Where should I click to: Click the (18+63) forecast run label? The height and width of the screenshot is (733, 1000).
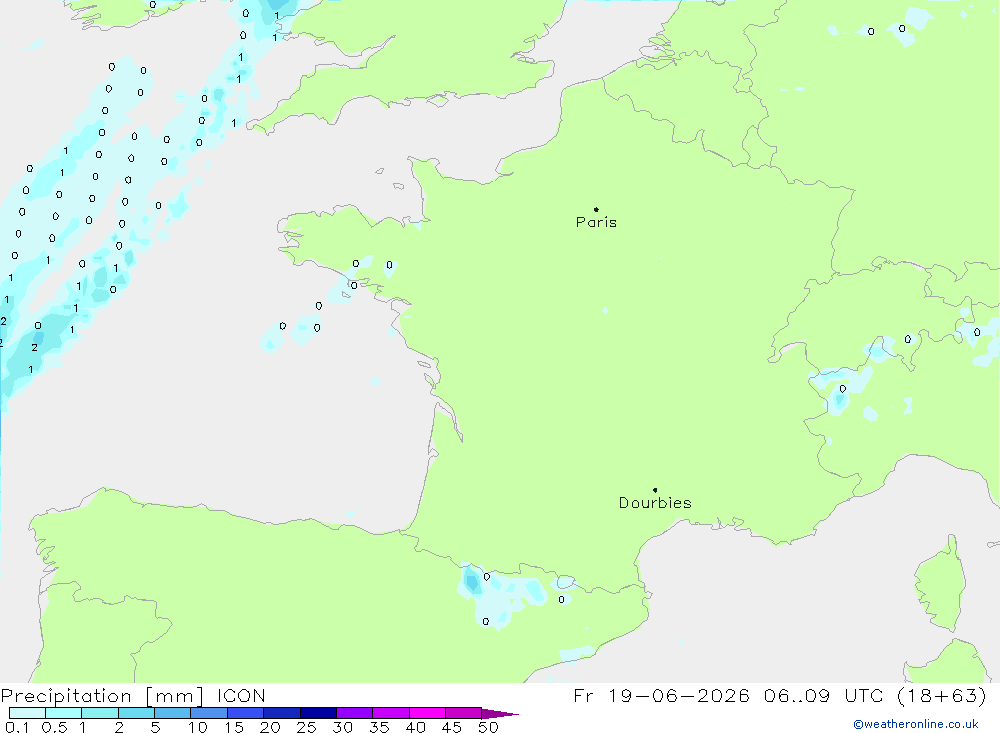click(941, 695)
